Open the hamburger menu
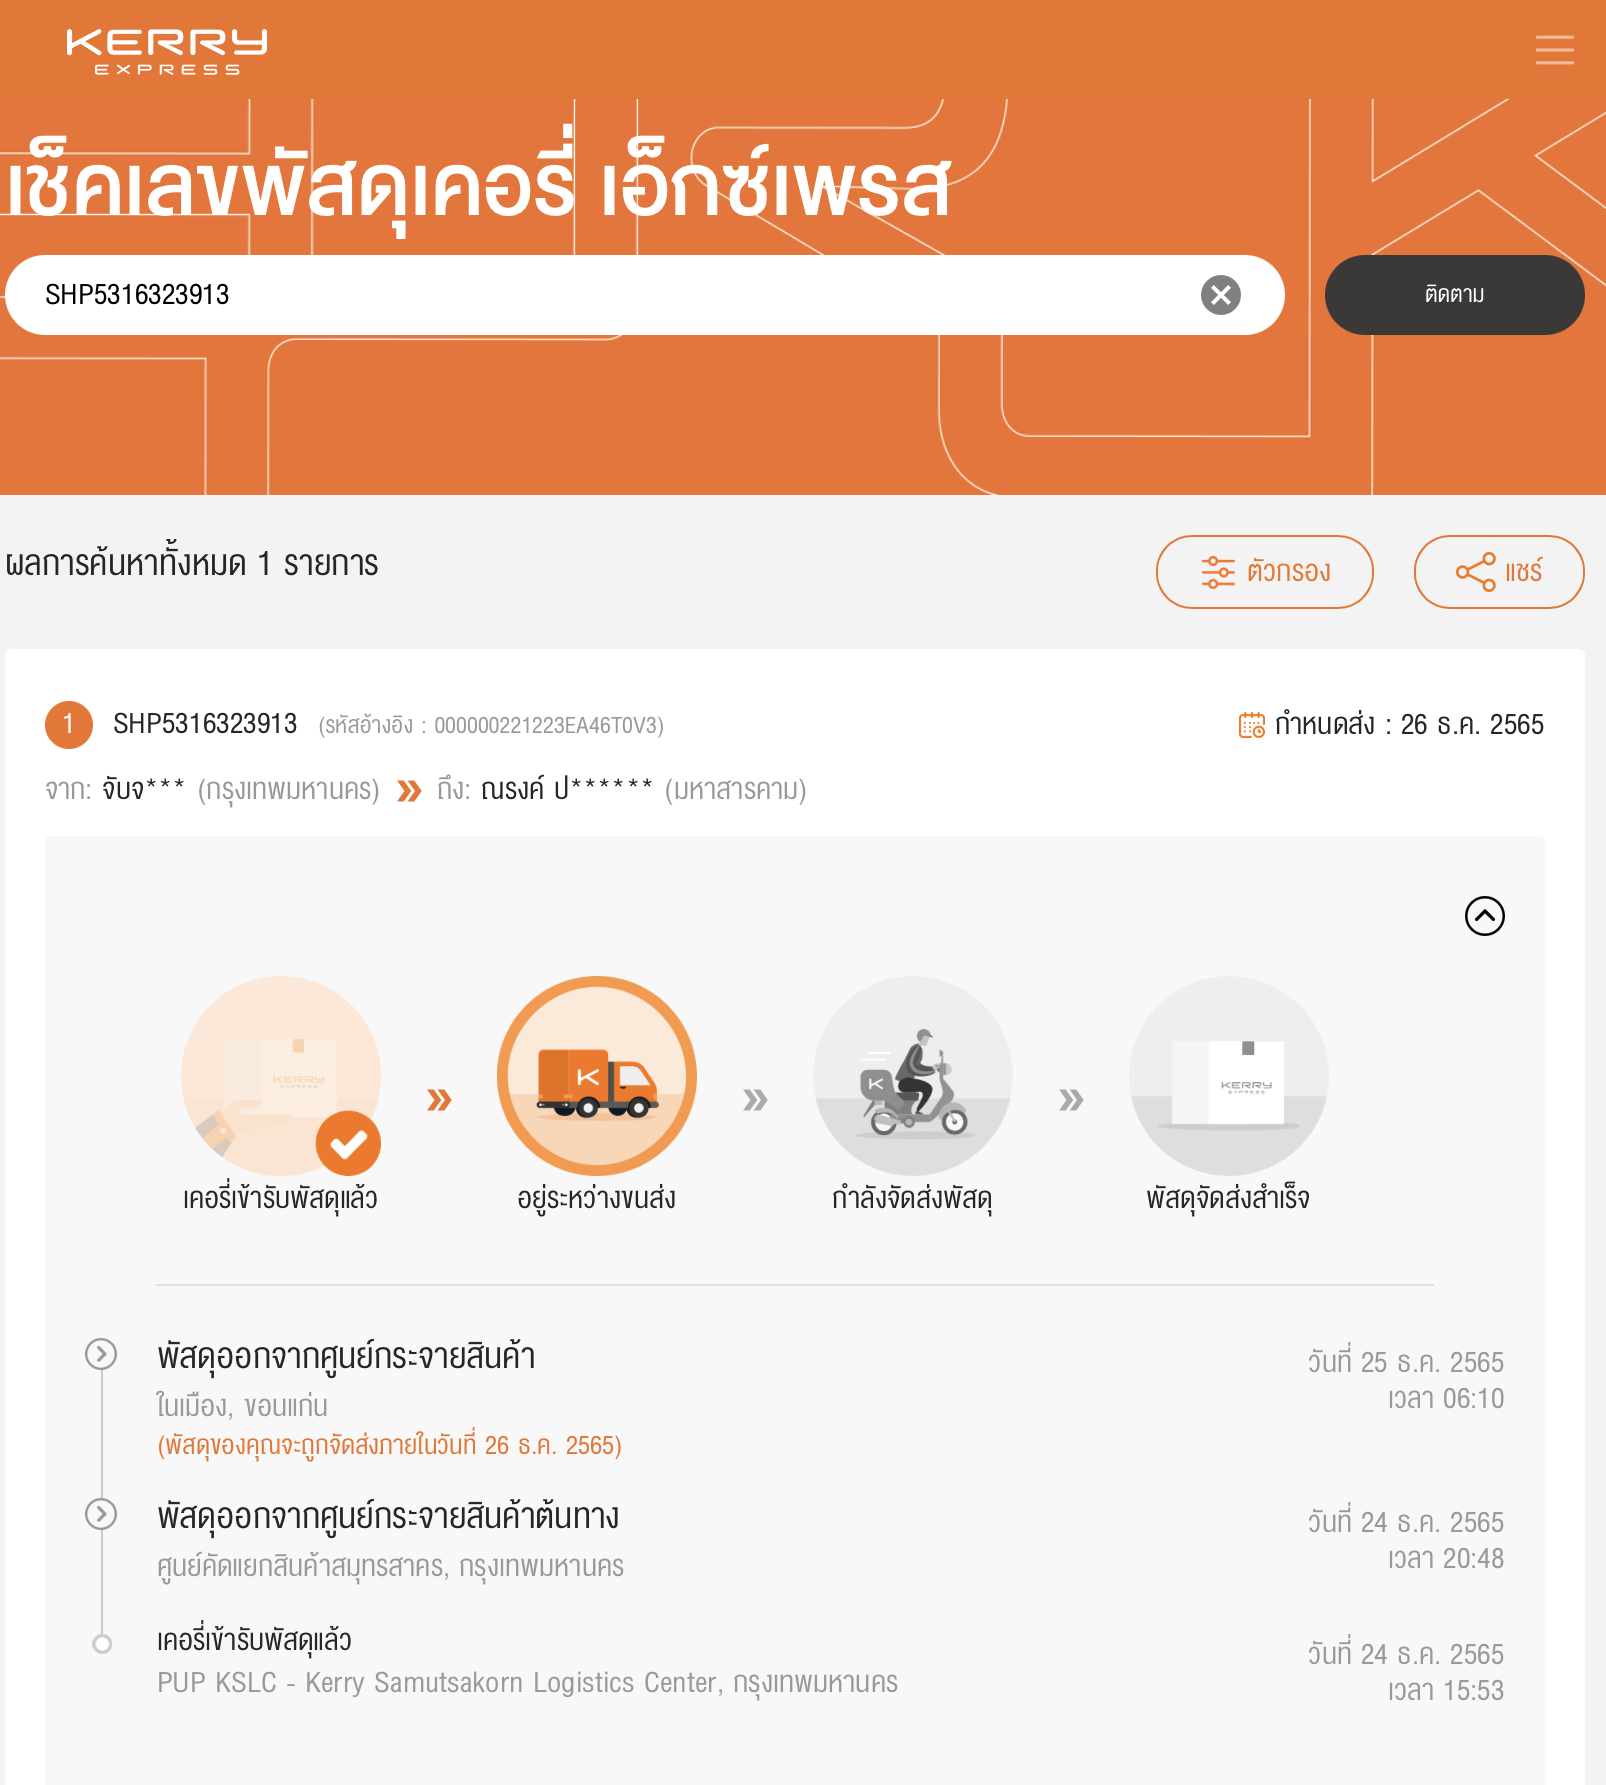The width and height of the screenshot is (1606, 1785). (1554, 49)
